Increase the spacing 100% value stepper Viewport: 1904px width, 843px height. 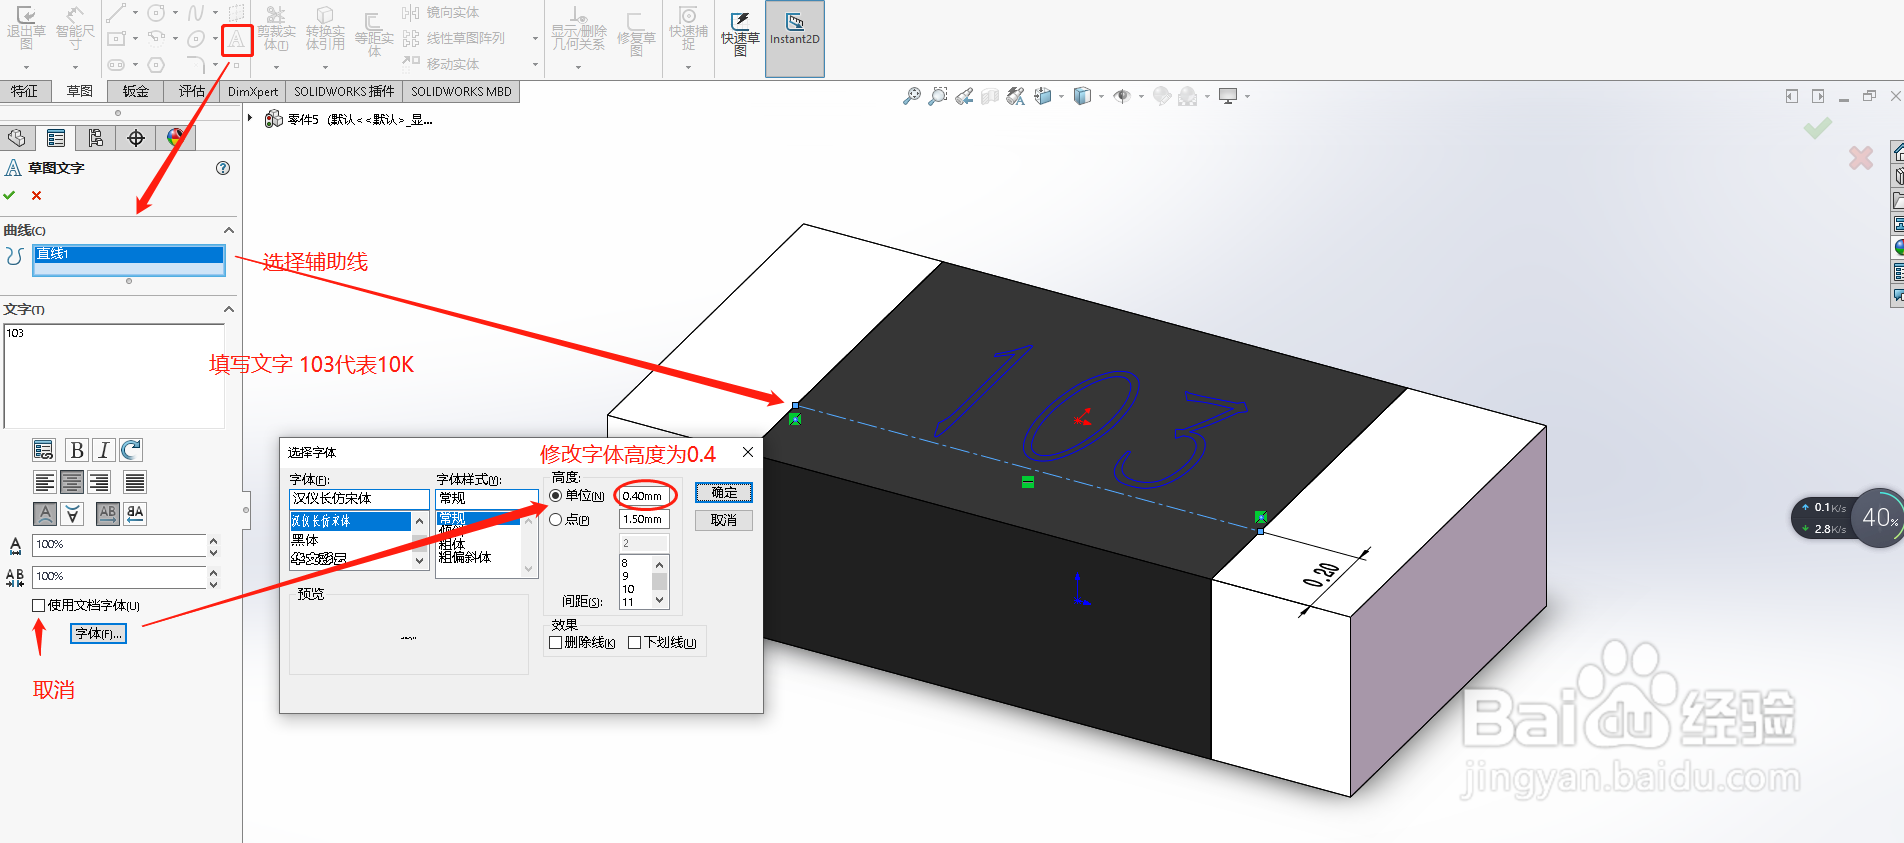point(213,571)
